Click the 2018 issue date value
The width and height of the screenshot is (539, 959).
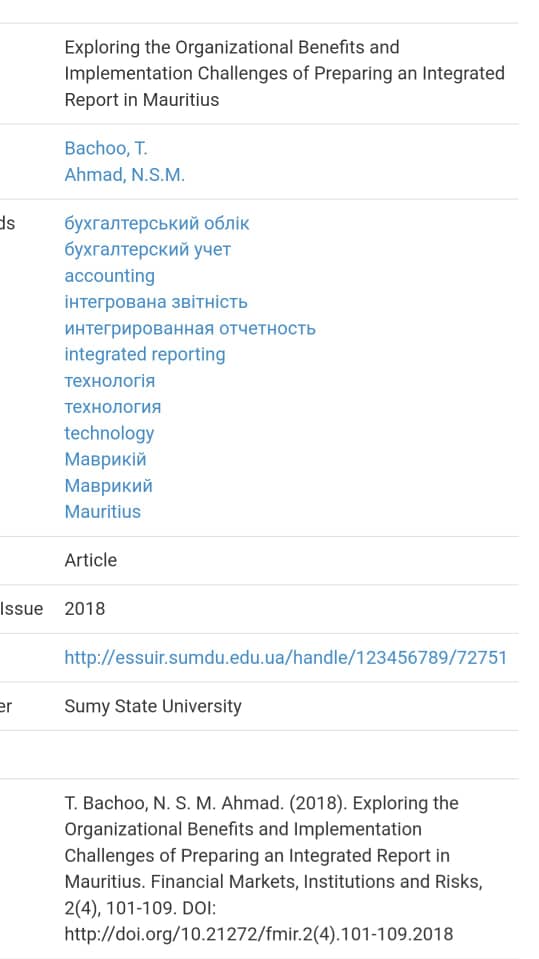pyautogui.click(x=84, y=609)
